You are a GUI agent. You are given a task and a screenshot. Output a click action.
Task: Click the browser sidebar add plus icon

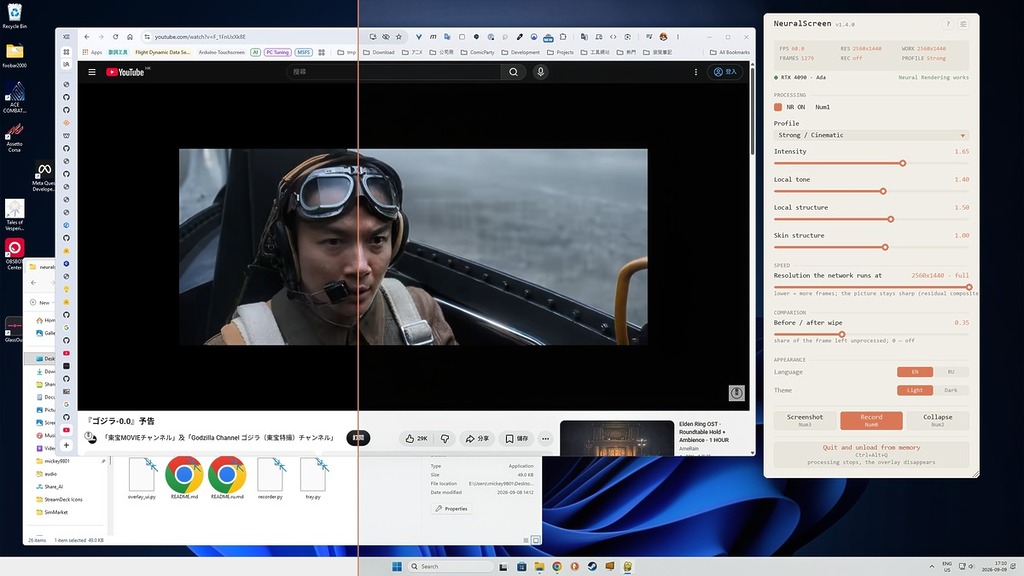pos(66,445)
